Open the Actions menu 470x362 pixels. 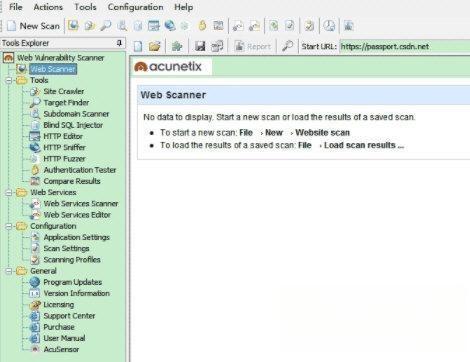pyautogui.click(x=48, y=7)
